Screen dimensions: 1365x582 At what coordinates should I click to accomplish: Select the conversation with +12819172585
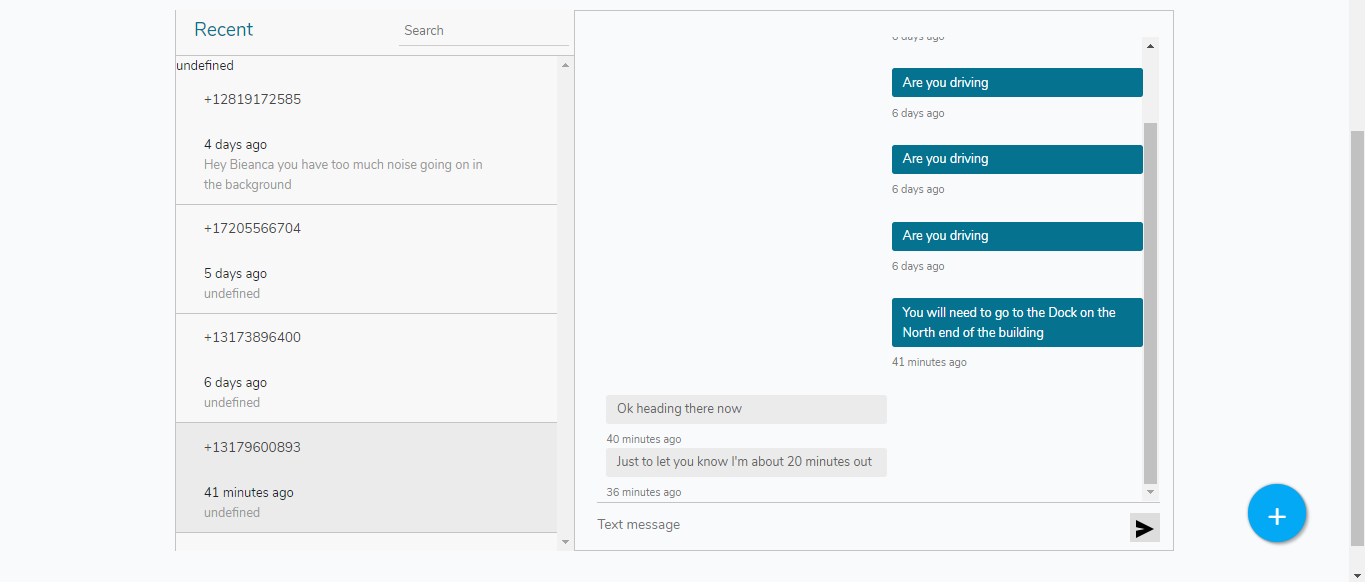point(366,140)
